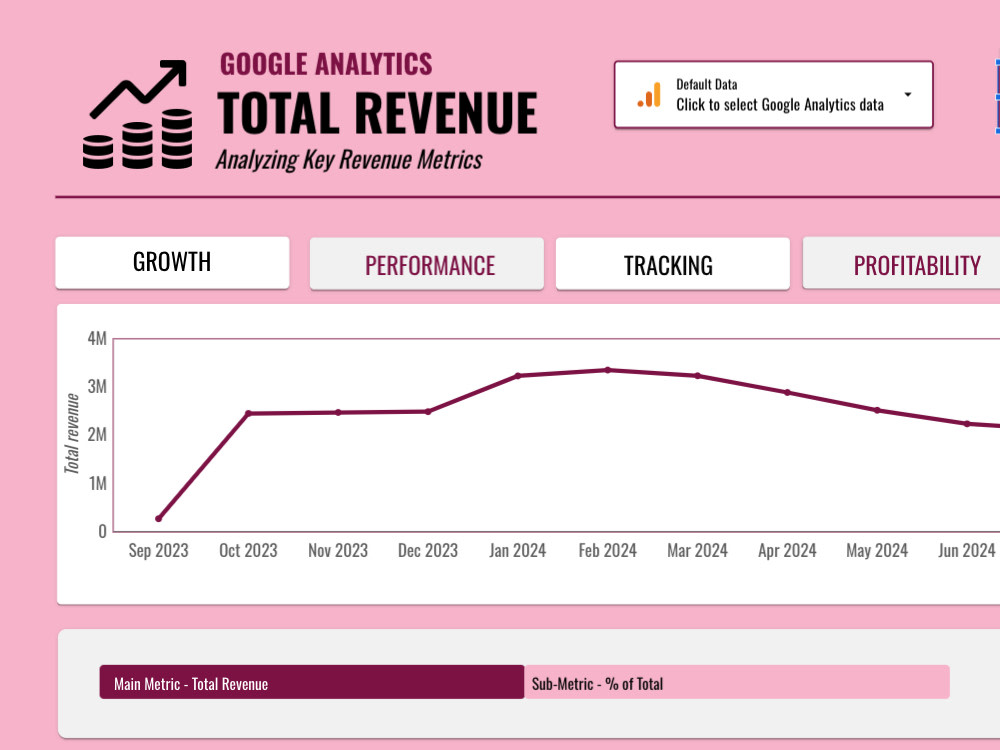Click the Sep 2023 starting data point
Screen dimensions: 1000x750
click(x=158, y=518)
